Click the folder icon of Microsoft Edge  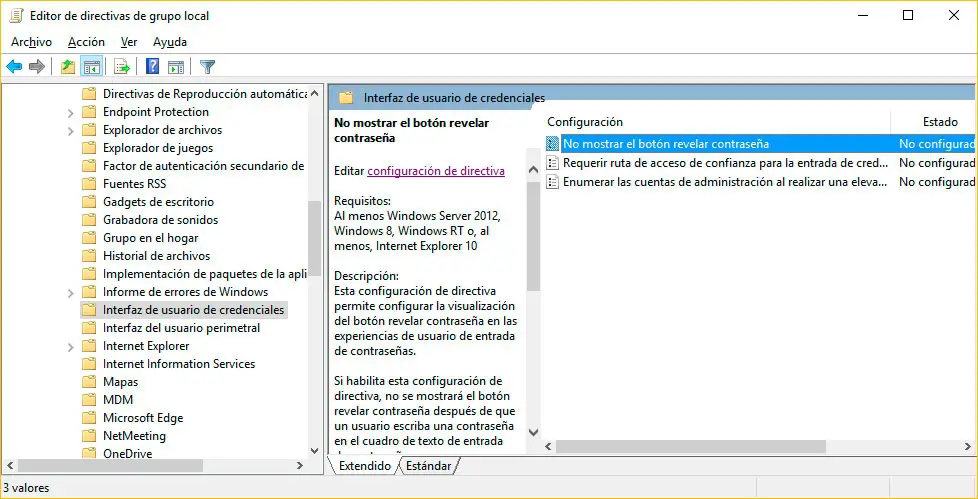pos(90,418)
